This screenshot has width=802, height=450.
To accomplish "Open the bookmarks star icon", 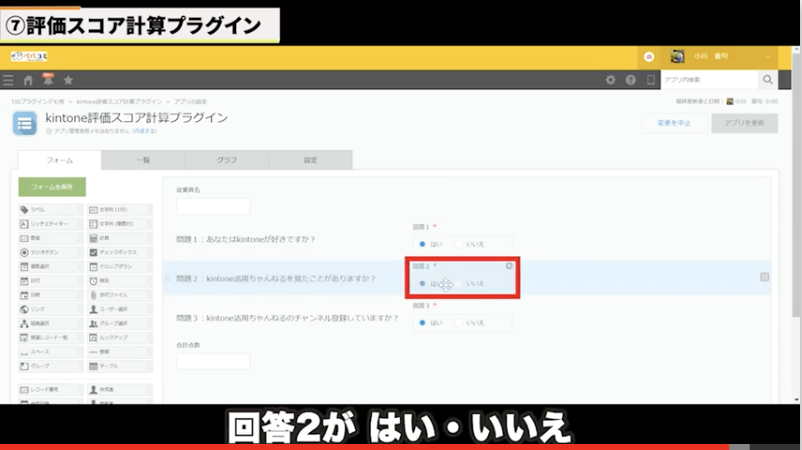I will click(x=68, y=80).
